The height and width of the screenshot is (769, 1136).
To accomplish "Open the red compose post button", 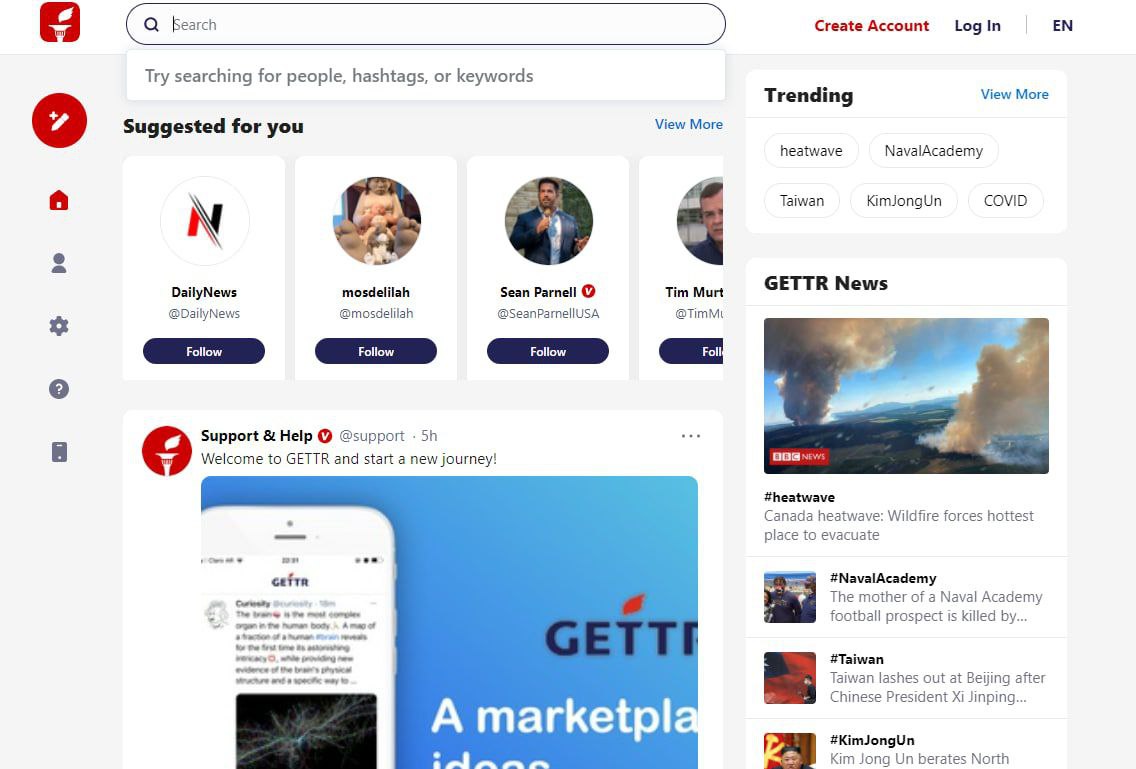I will (59, 120).
